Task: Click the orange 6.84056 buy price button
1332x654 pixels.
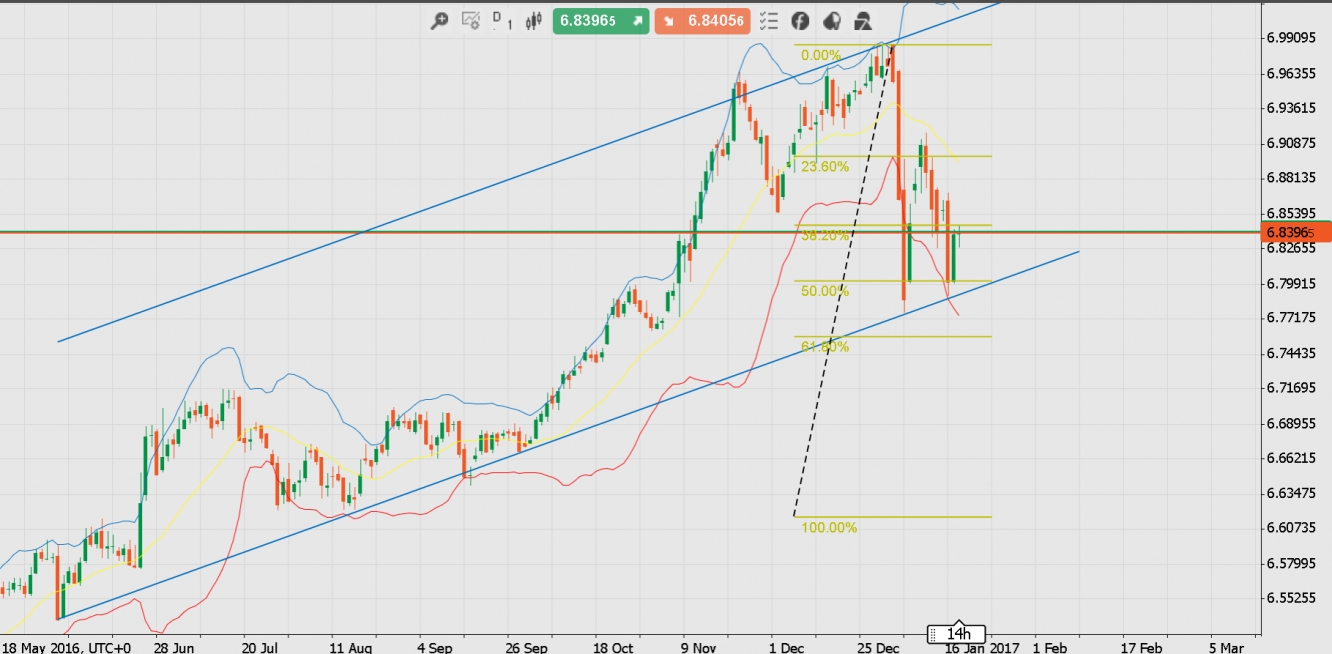Action: pyautogui.click(x=702, y=20)
